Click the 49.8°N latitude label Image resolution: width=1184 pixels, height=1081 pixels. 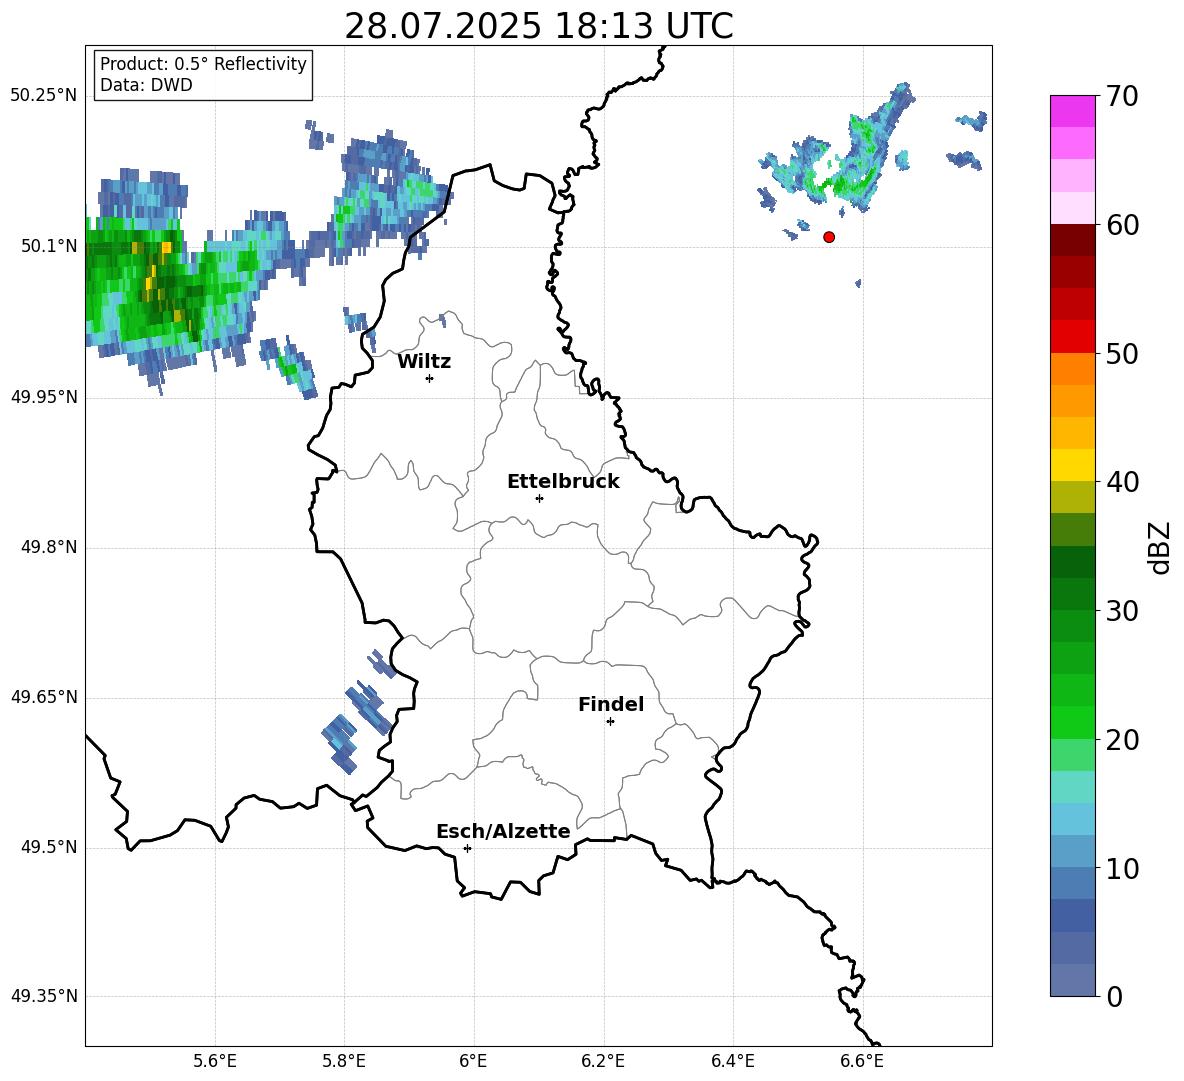pos(49,547)
